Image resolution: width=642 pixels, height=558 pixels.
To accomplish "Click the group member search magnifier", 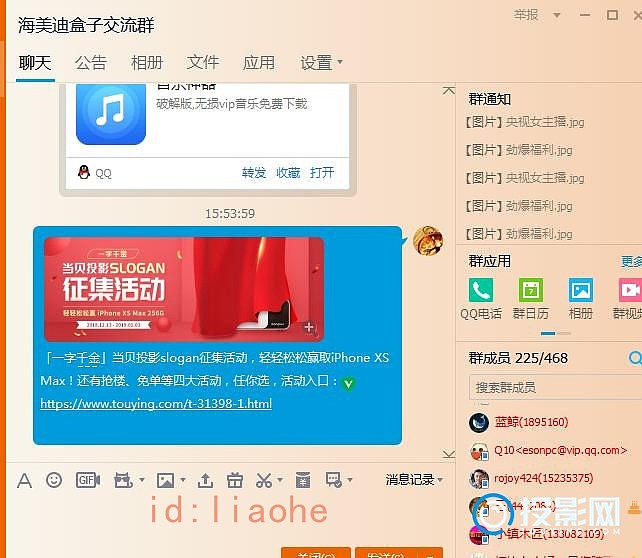I will pos(635,358).
